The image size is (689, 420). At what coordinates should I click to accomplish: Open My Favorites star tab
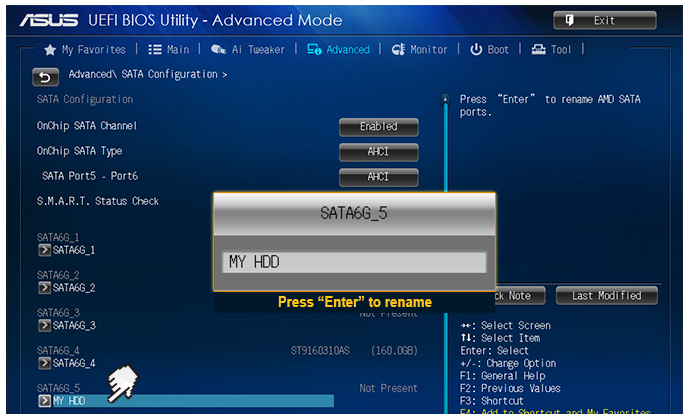(85, 49)
